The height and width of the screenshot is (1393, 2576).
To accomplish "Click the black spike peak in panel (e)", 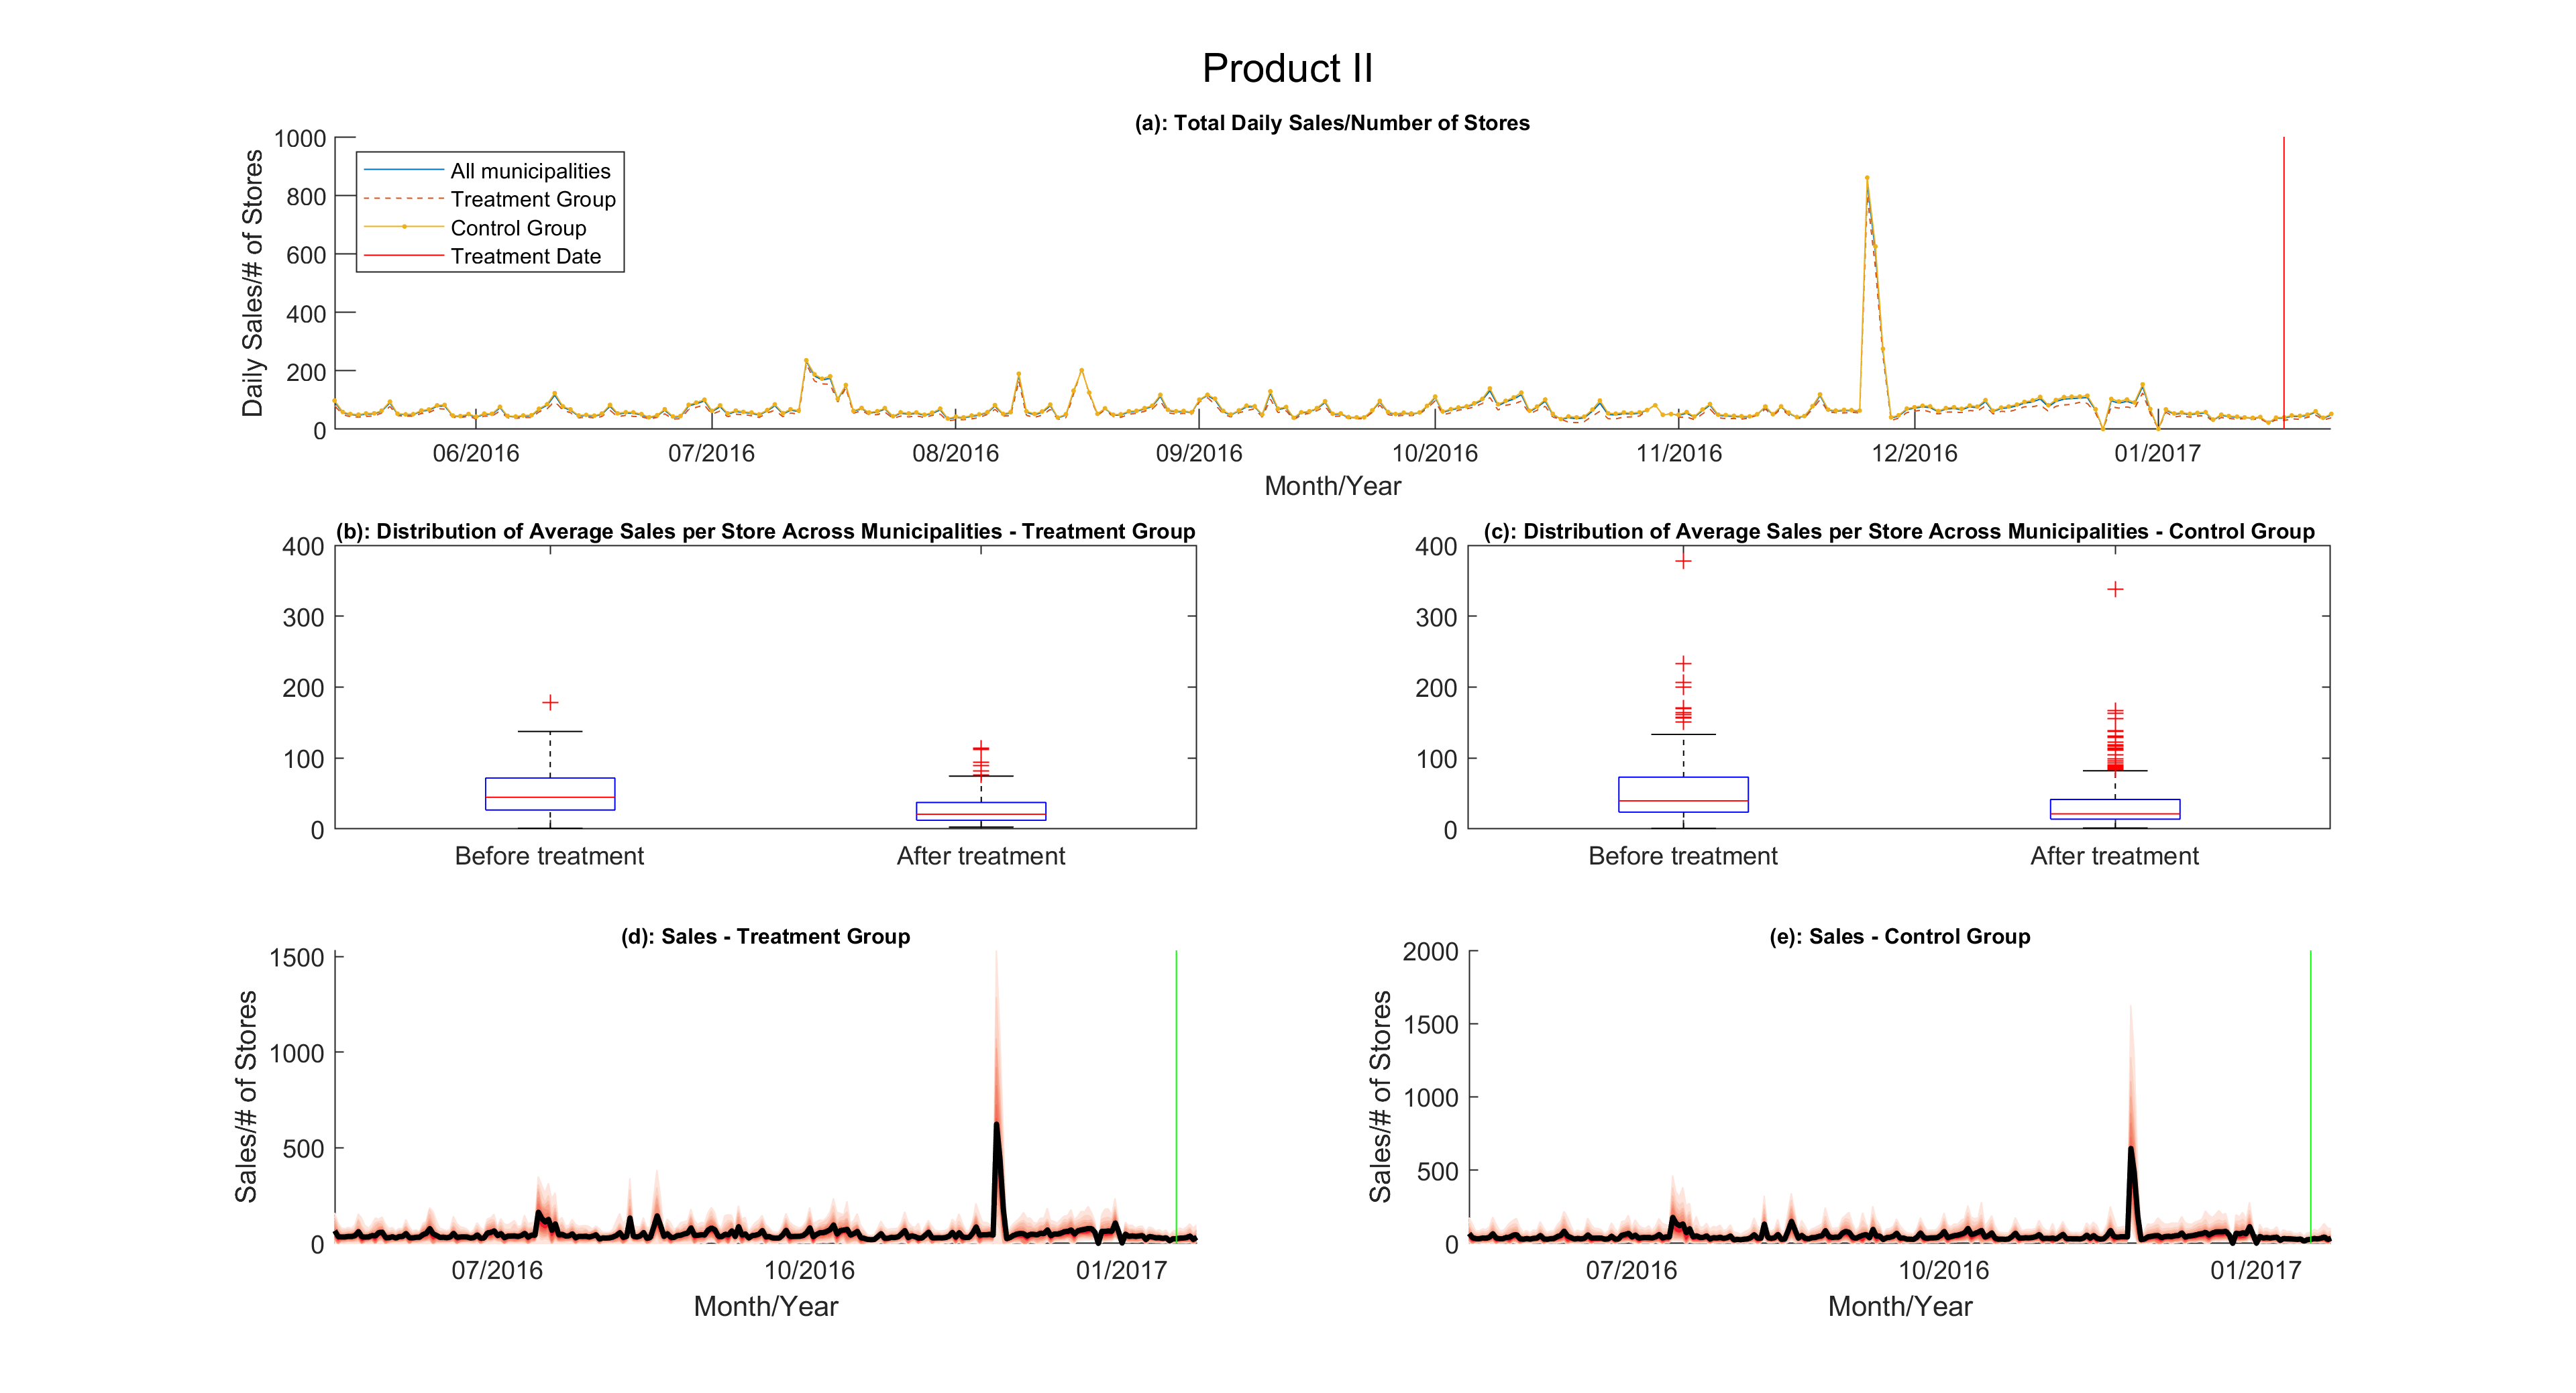I will pyautogui.click(x=2131, y=1150).
